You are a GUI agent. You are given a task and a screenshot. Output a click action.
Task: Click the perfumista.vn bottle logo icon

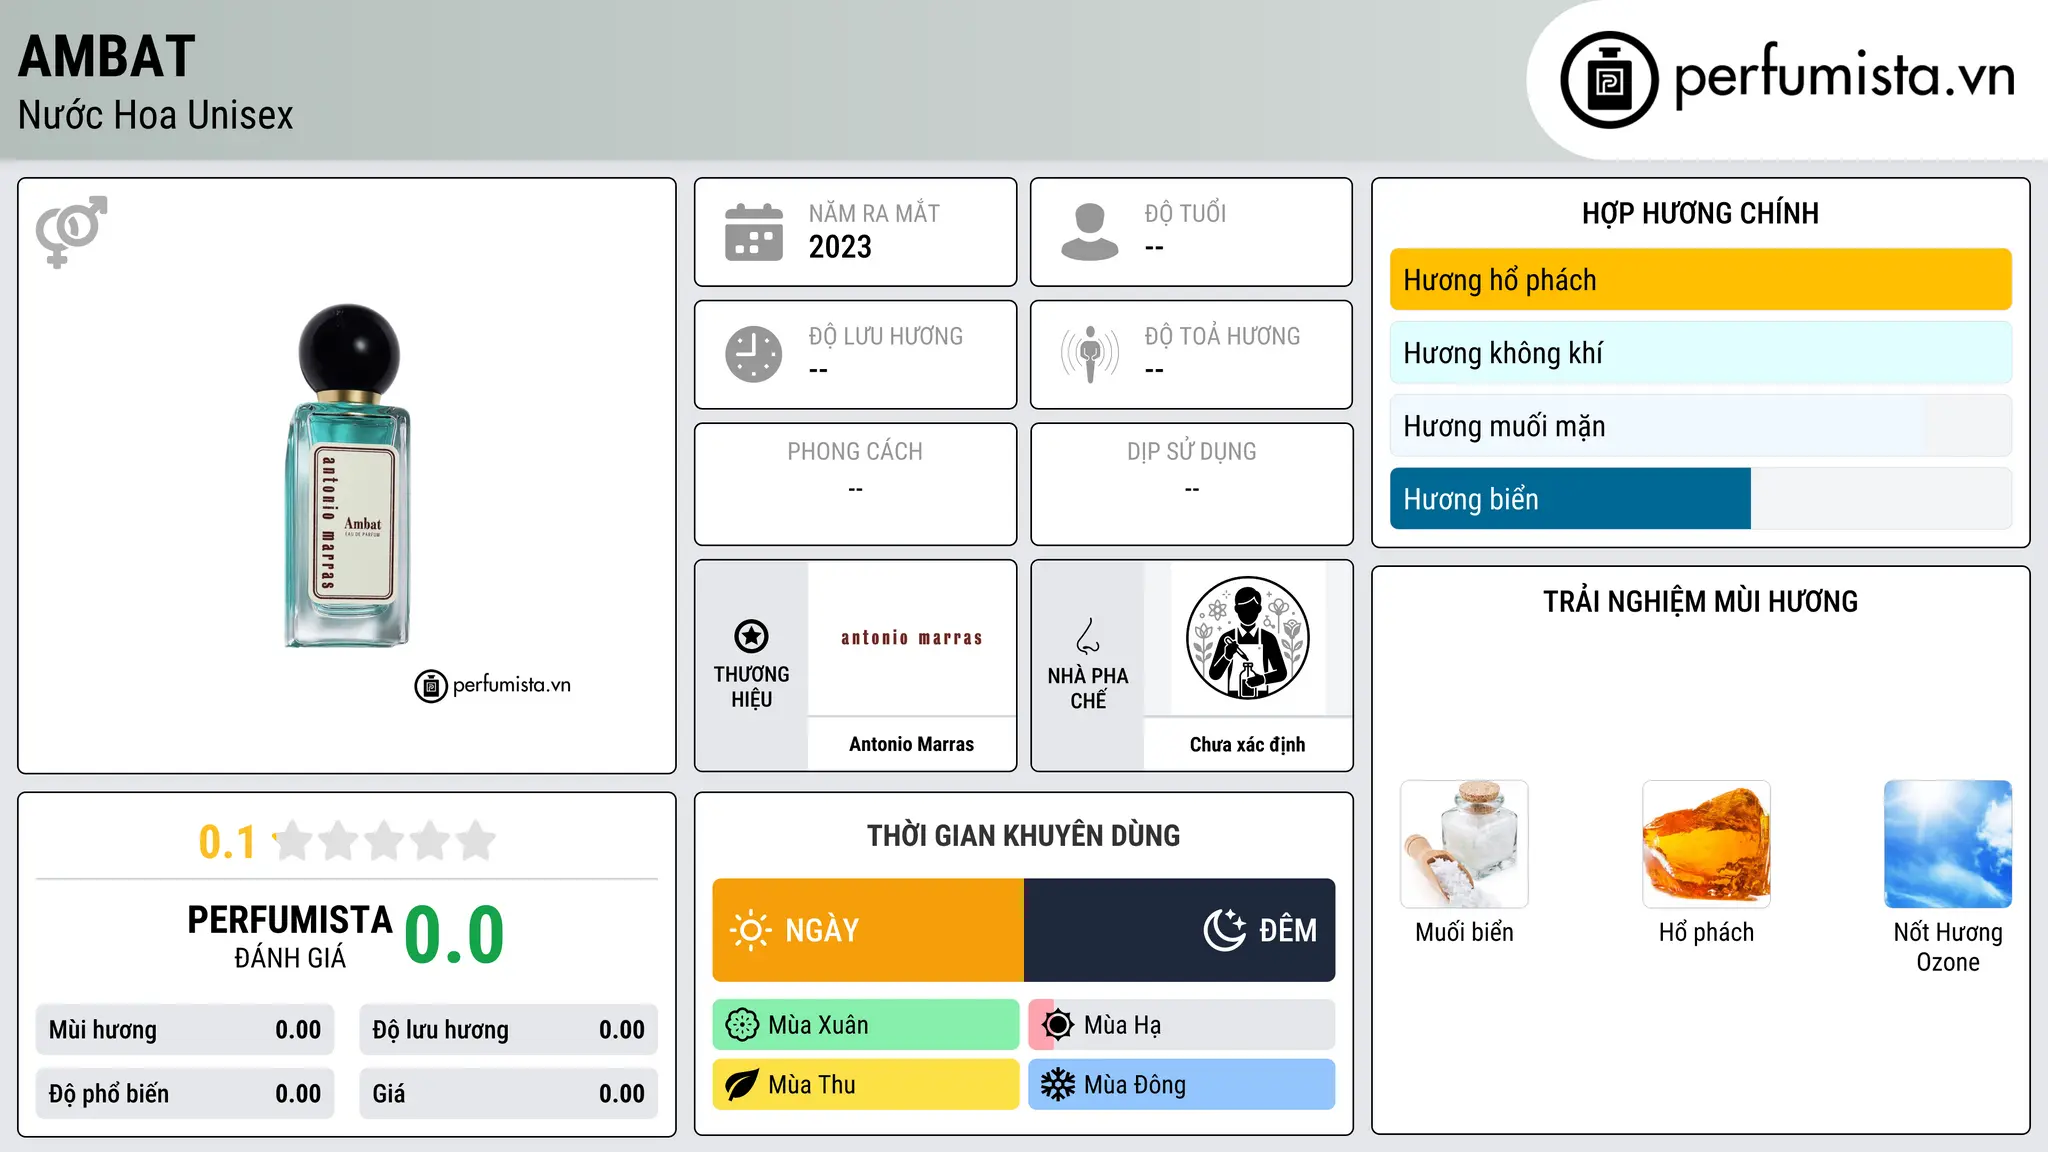coord(1609,79)
